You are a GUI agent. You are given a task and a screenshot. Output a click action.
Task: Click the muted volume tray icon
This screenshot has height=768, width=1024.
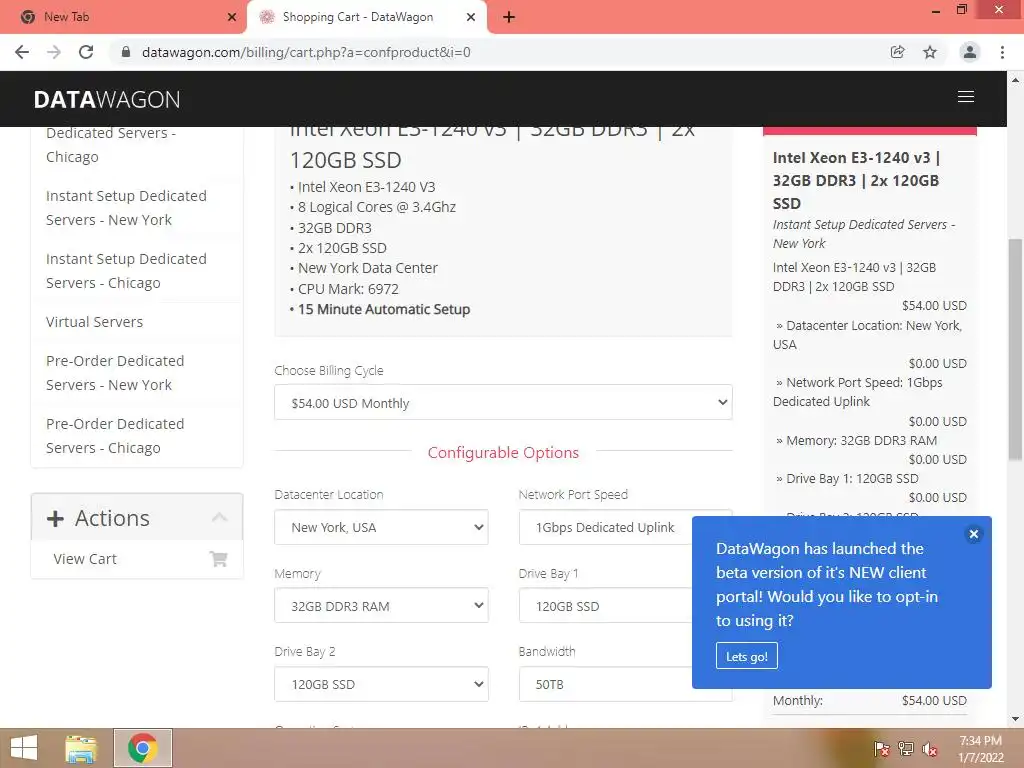pos(930,749)
